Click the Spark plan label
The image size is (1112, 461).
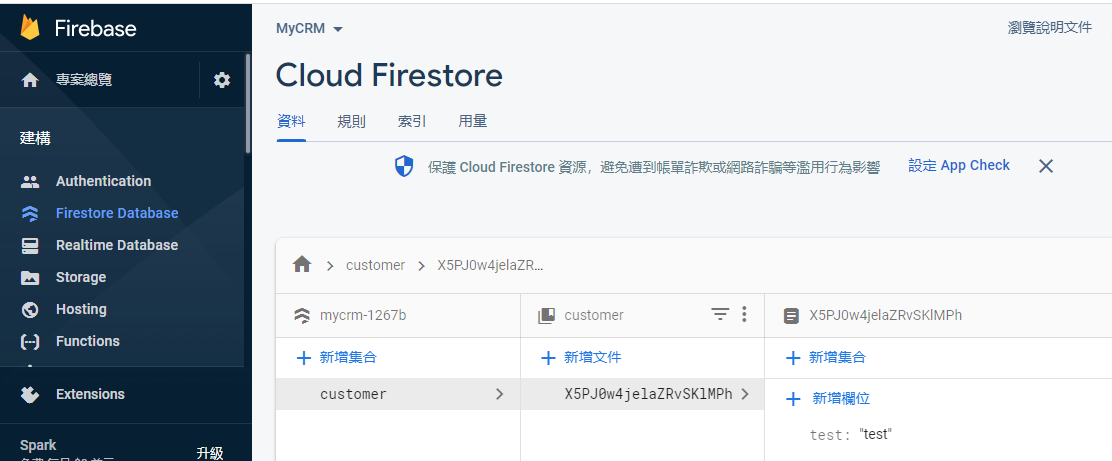(38, 445)
